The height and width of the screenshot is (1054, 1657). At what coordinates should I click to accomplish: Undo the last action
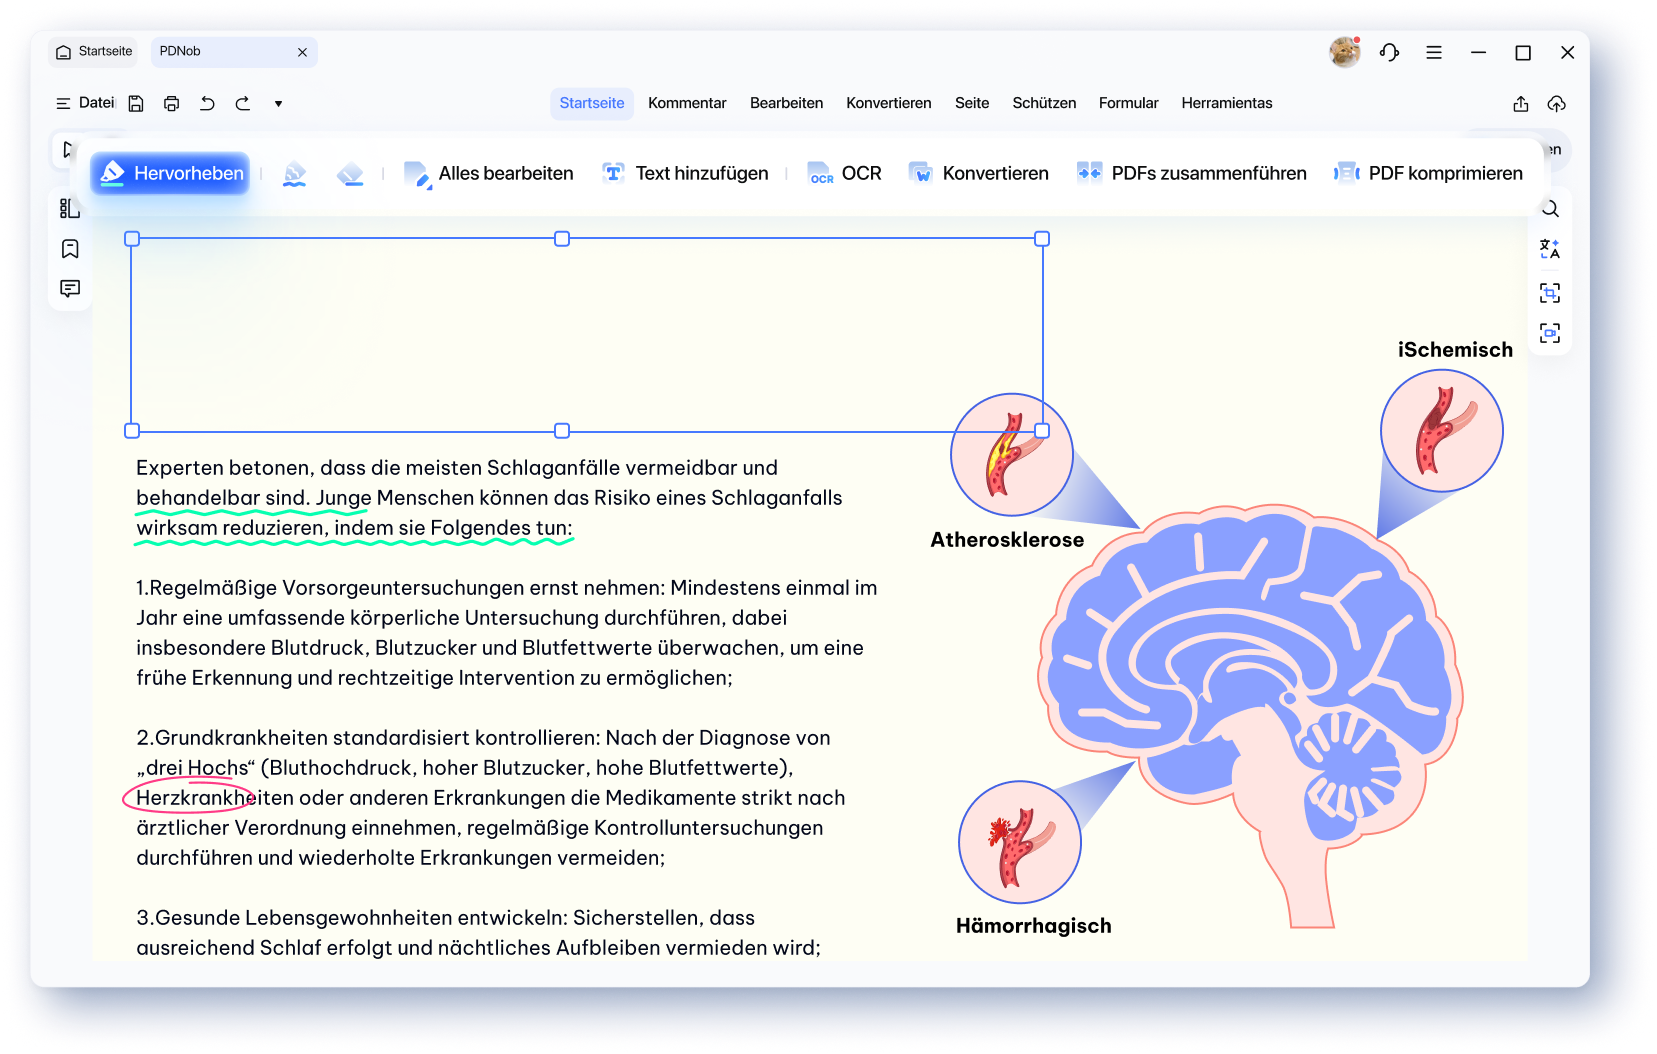coord(207,104)
